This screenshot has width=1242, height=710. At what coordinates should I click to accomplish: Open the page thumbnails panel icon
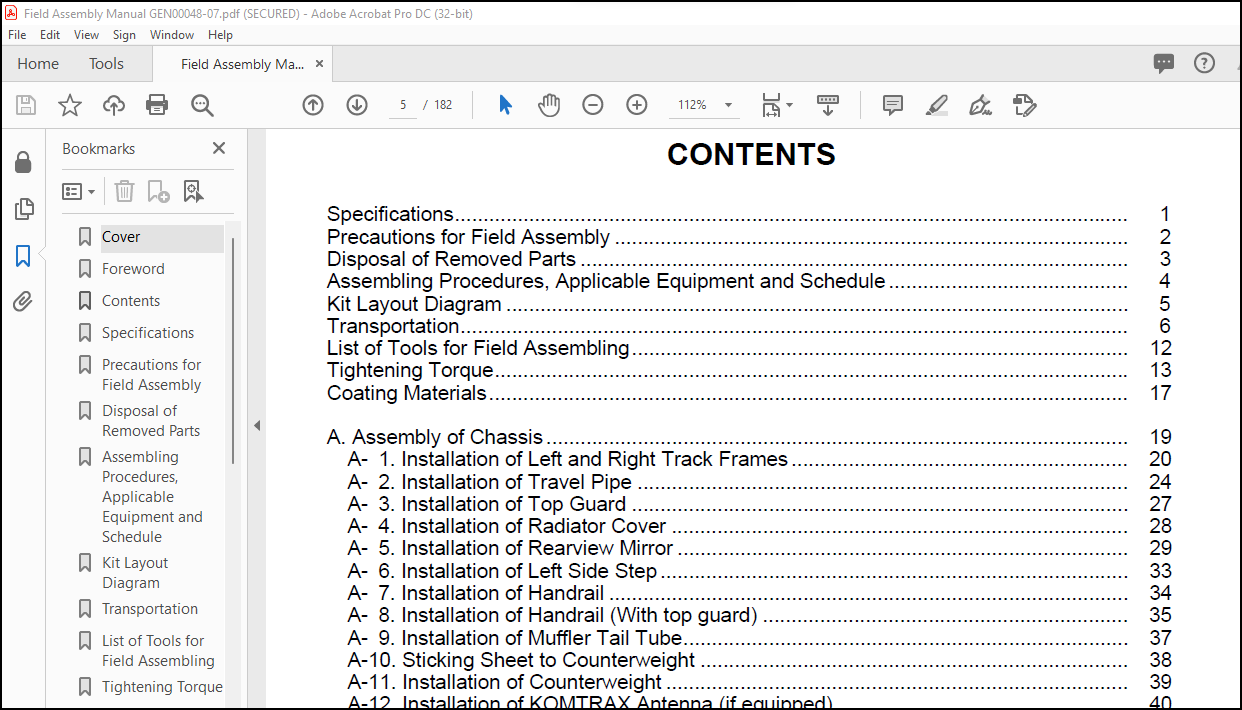[23, 209]
